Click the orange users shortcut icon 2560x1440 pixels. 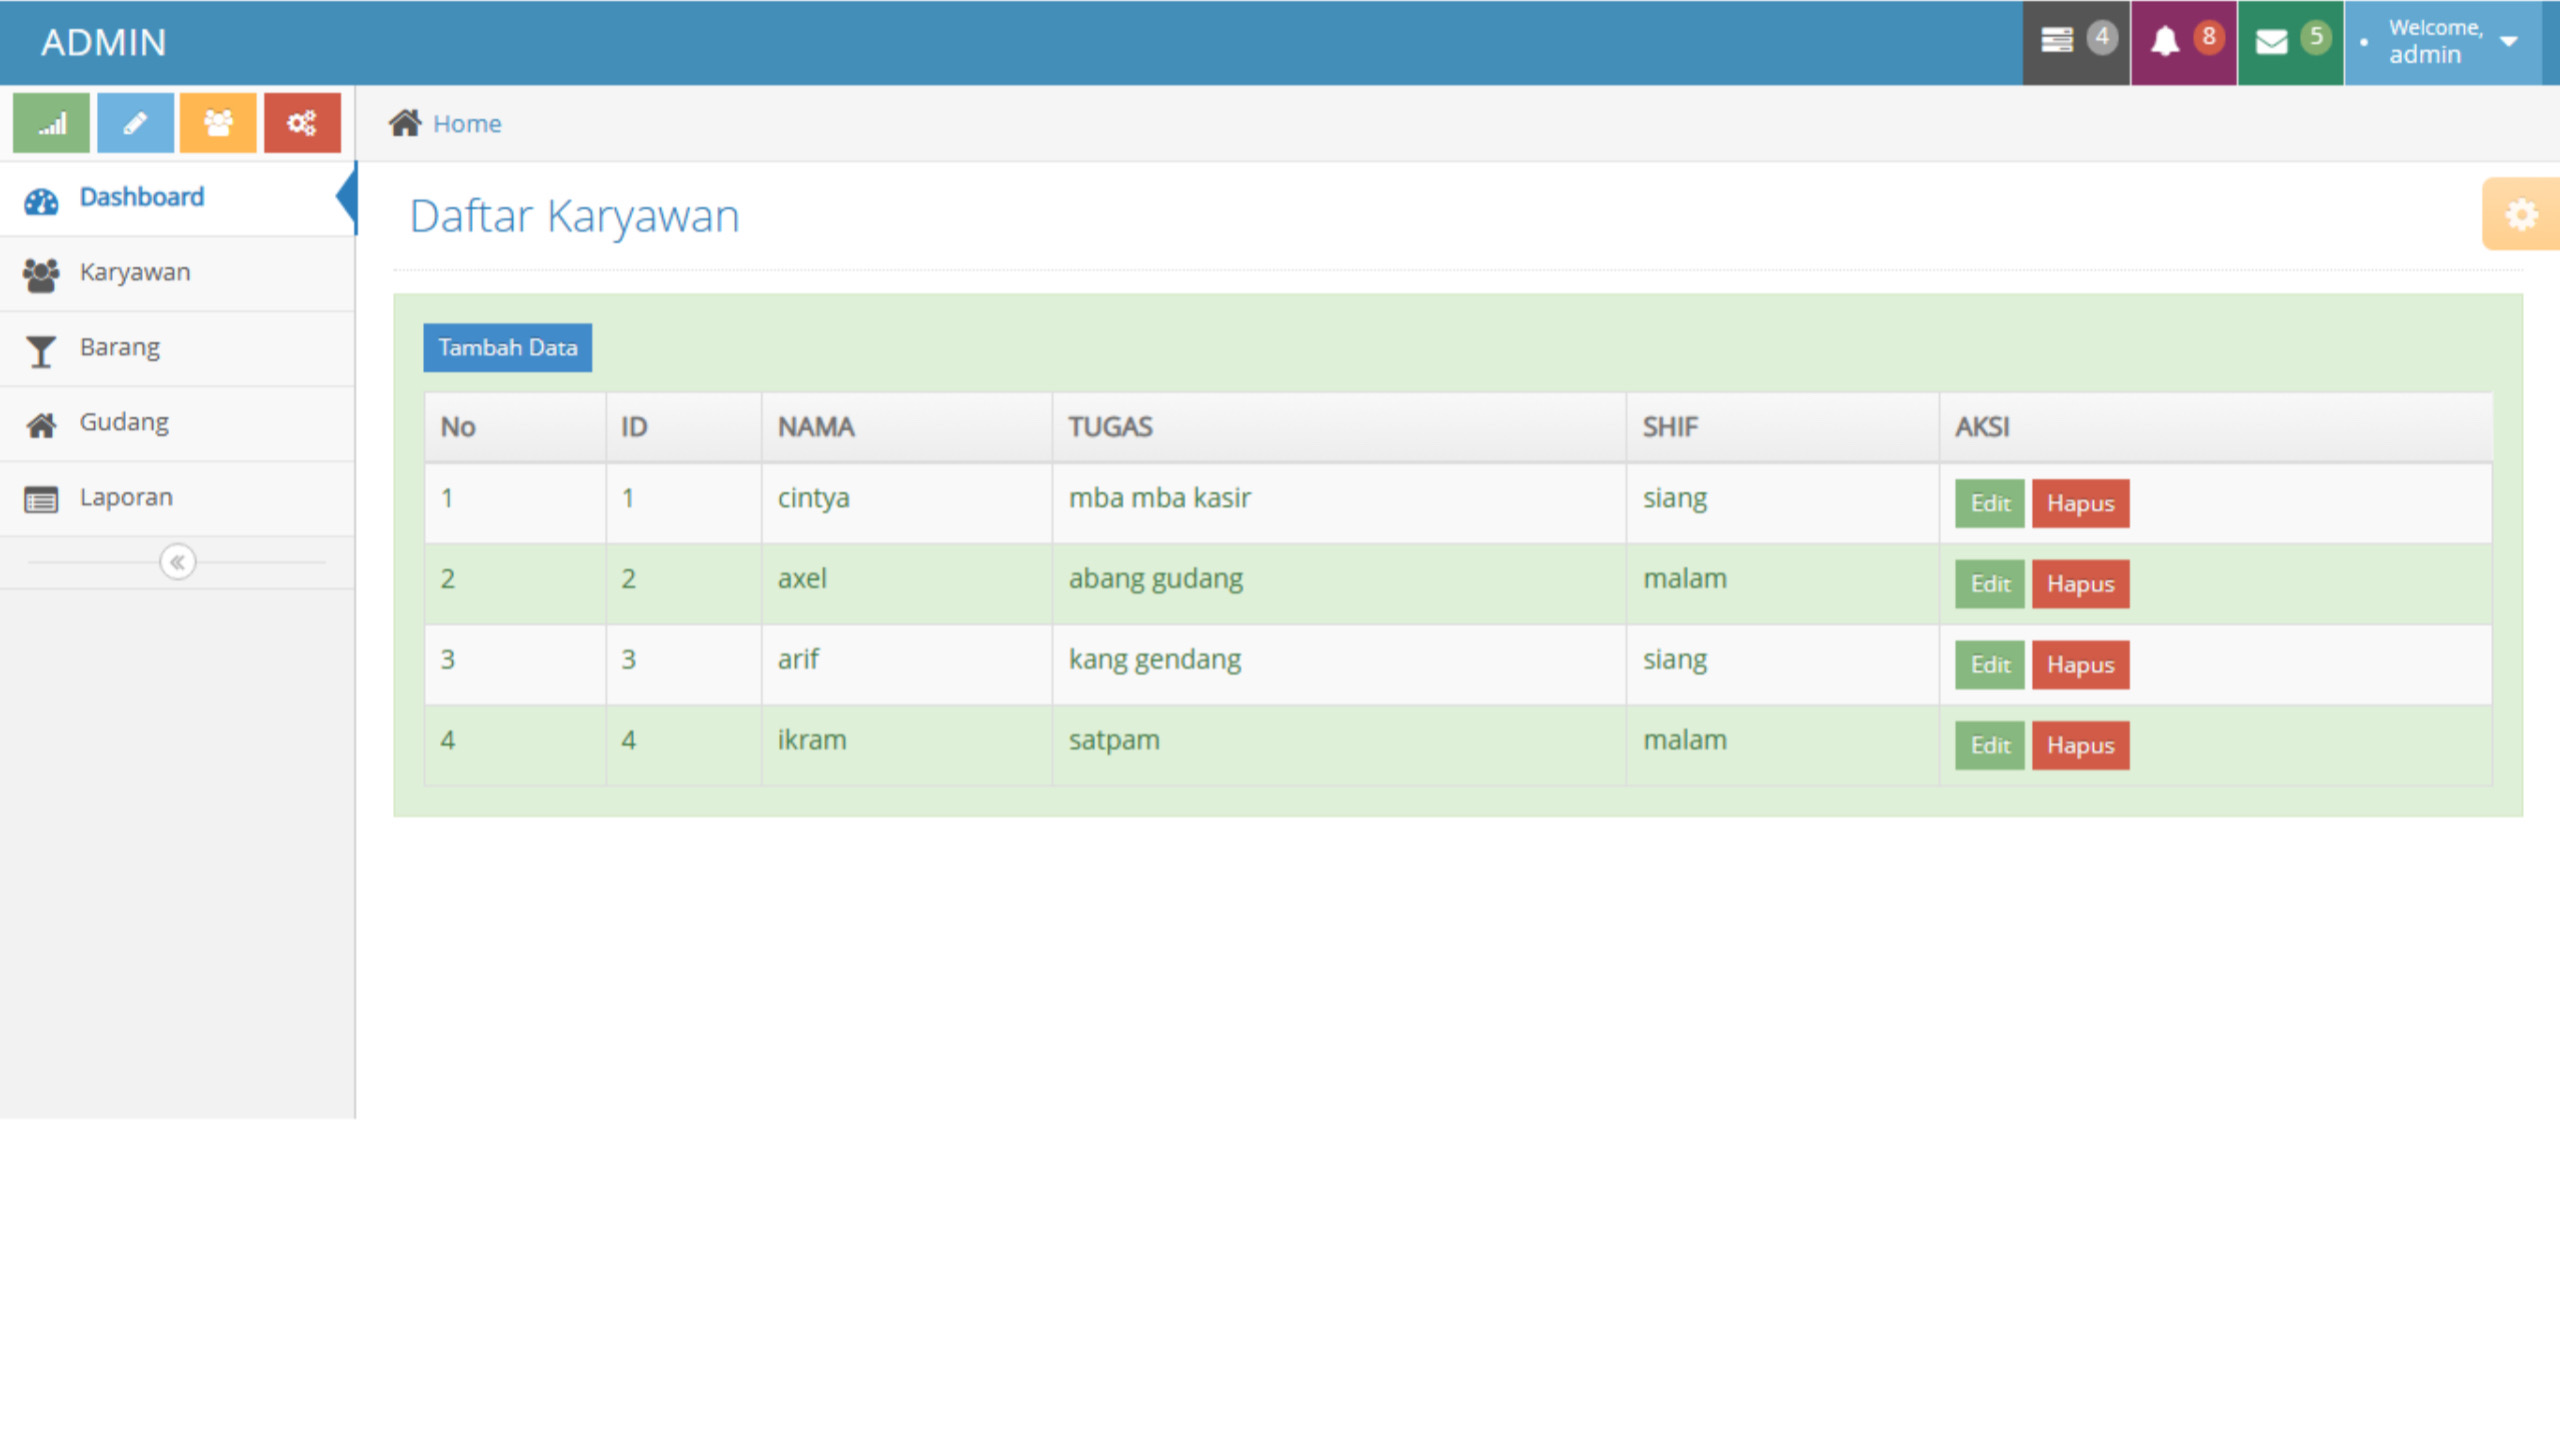point(218,123)
